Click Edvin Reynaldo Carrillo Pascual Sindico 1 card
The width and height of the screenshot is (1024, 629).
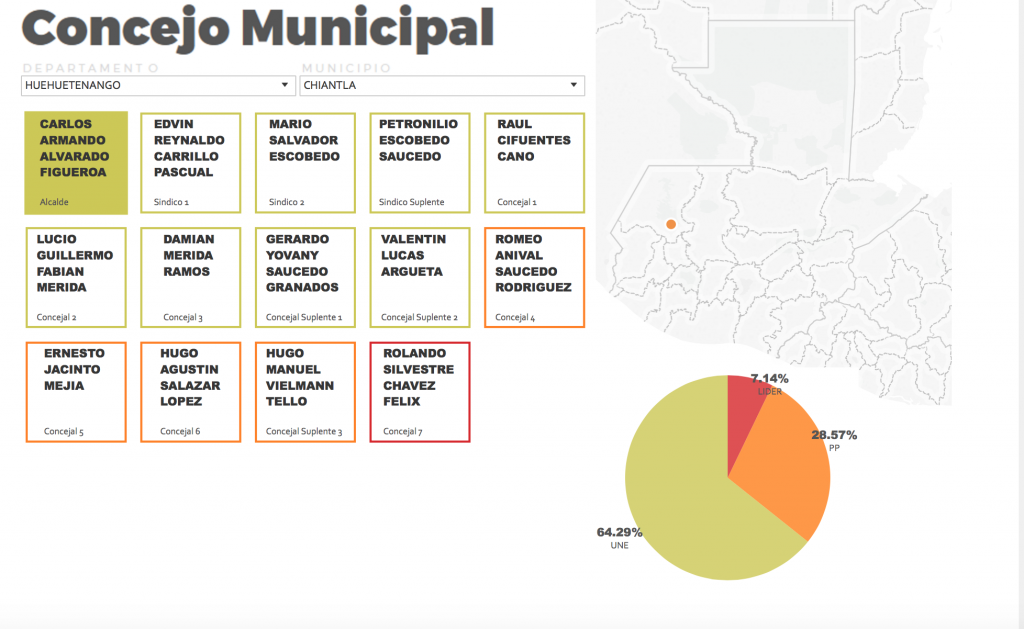click(191, 163)
